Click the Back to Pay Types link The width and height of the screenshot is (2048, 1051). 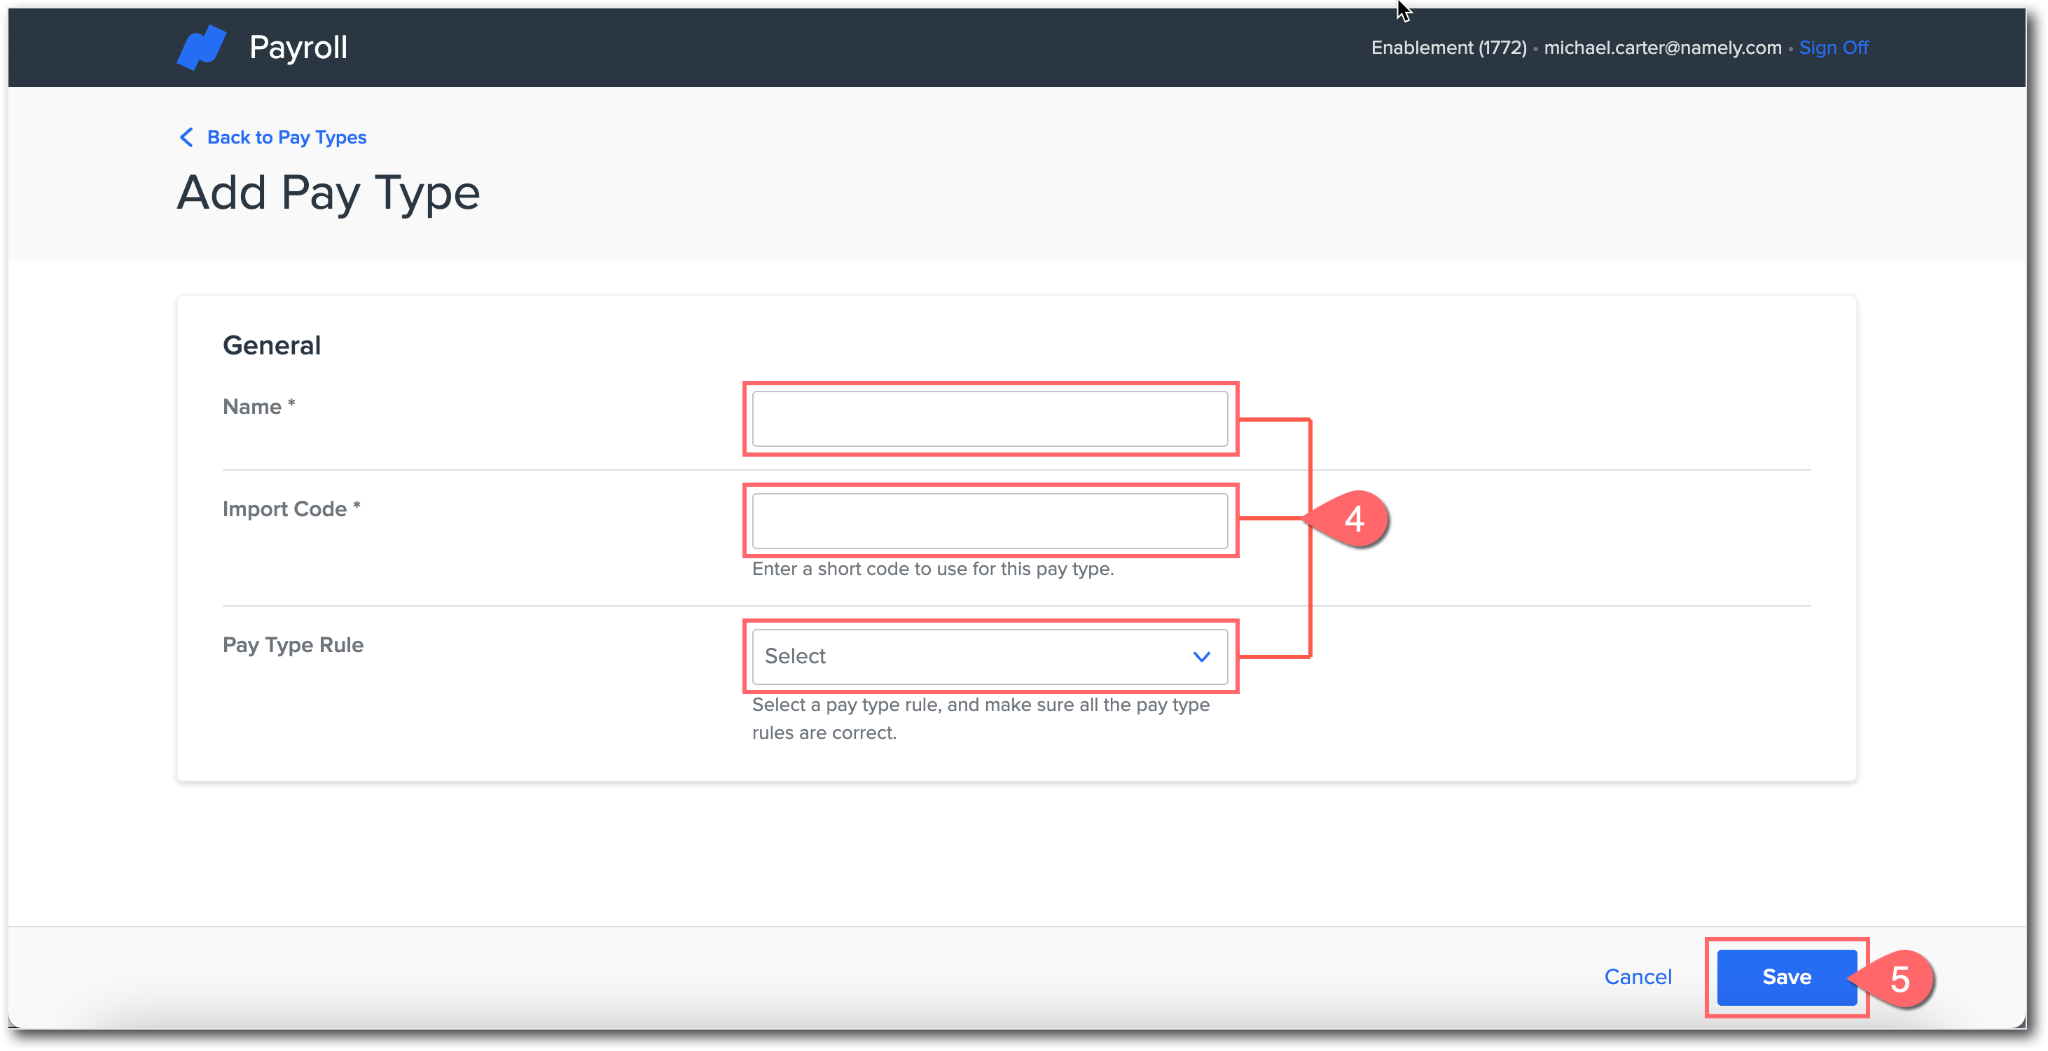coord(286,137)
